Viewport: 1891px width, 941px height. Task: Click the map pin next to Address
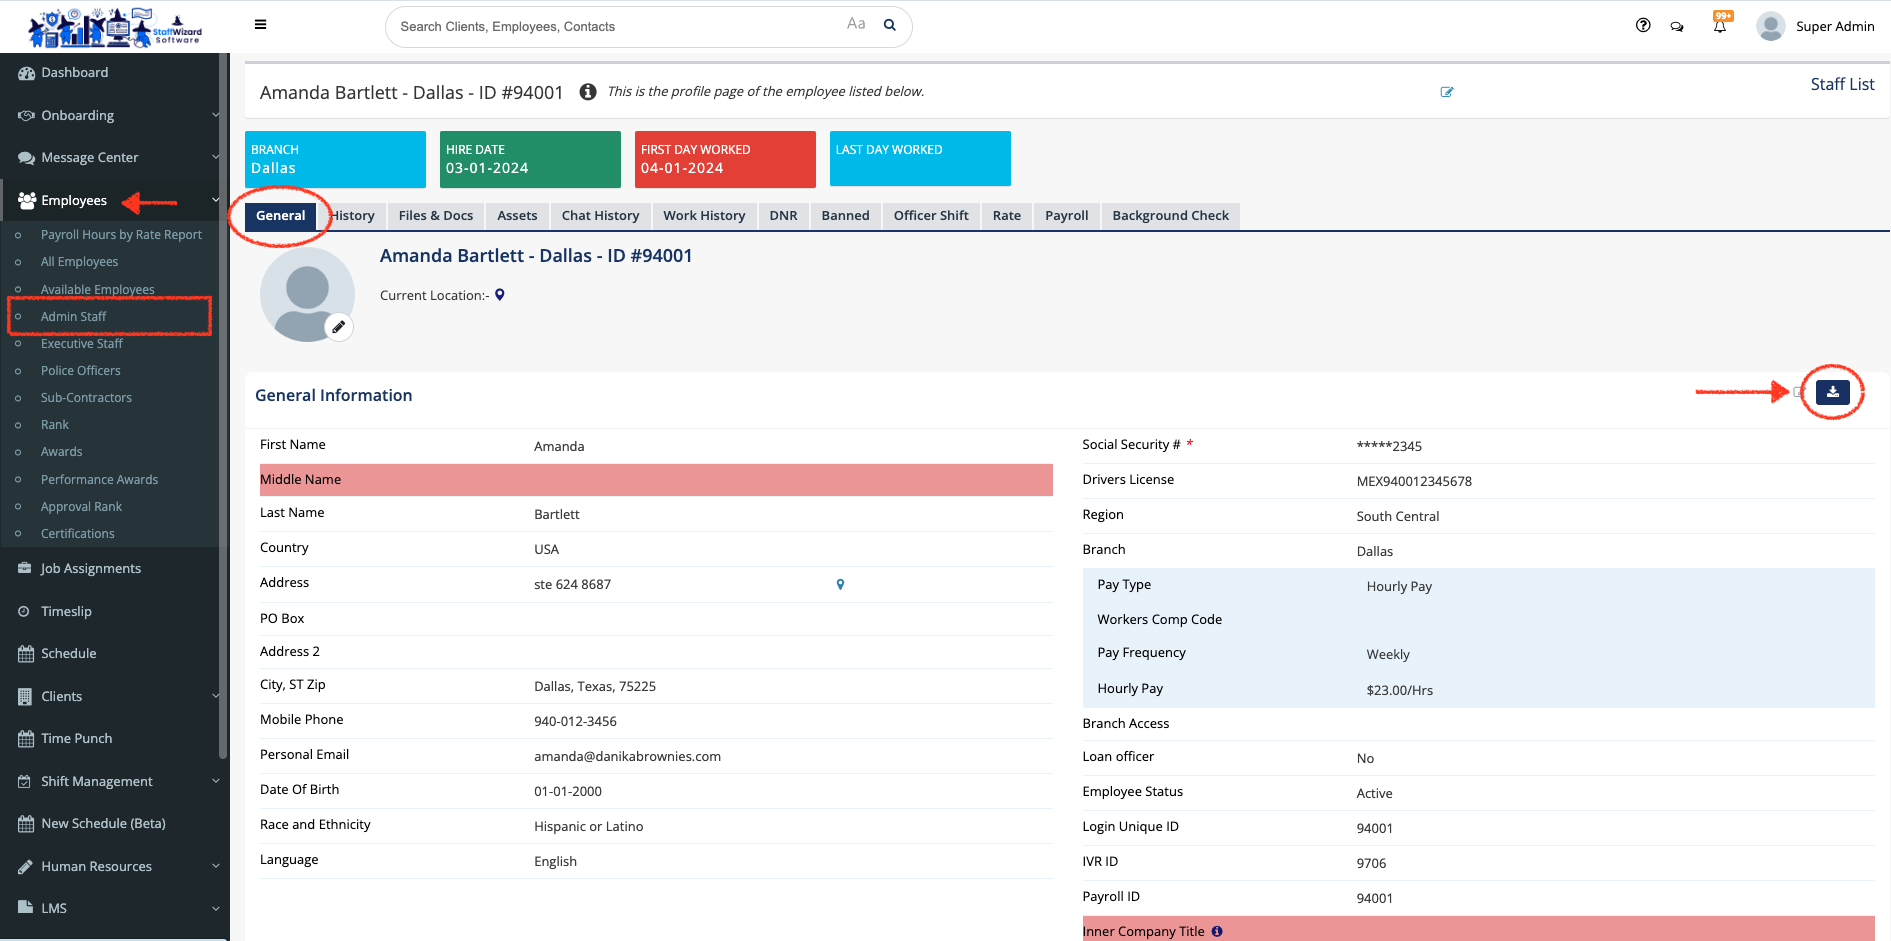point(840,584)
